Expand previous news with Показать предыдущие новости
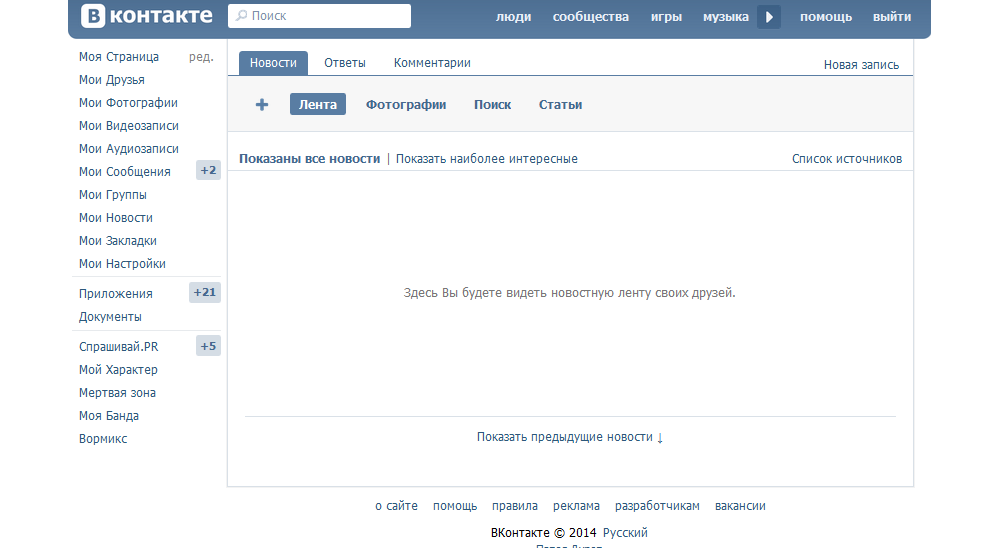Image resolution: width=991 pixels, height=548 pixels. coord(569,437)
